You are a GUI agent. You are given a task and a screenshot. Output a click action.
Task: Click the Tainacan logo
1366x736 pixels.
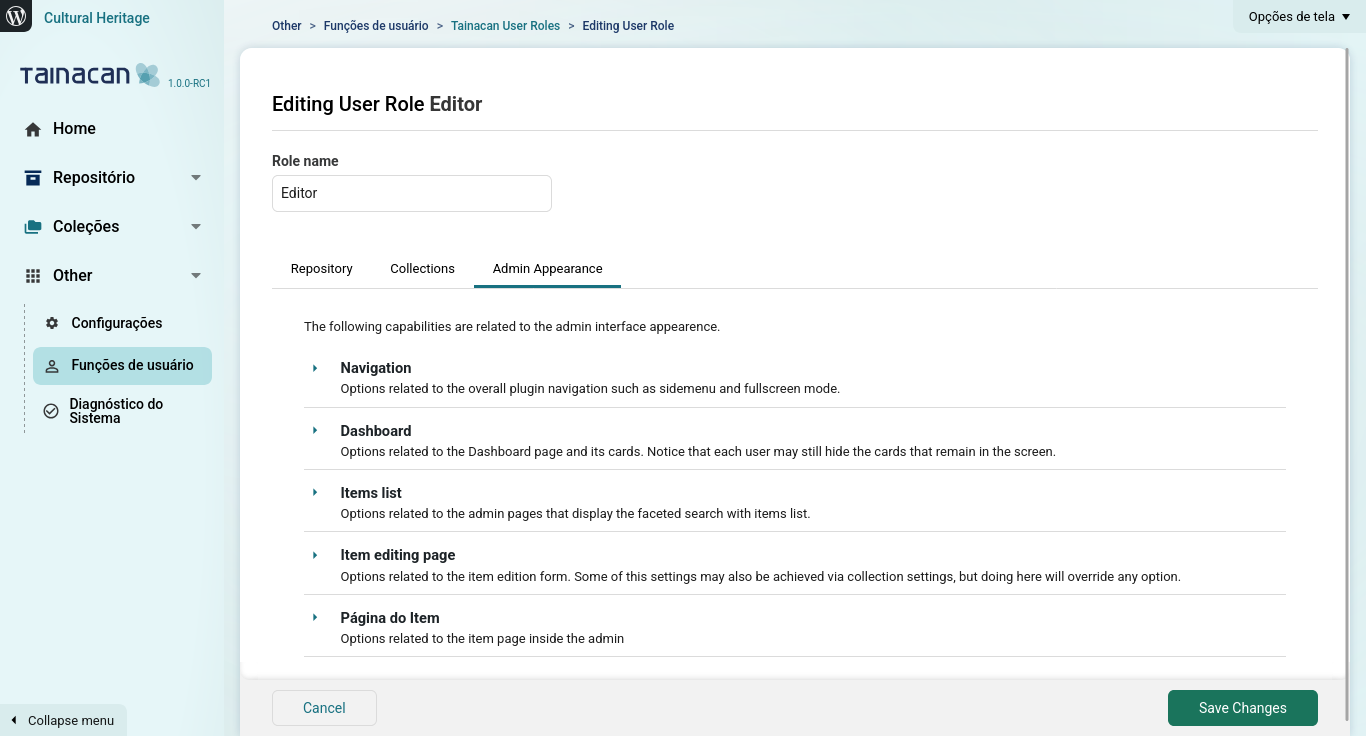click(90, 75)
